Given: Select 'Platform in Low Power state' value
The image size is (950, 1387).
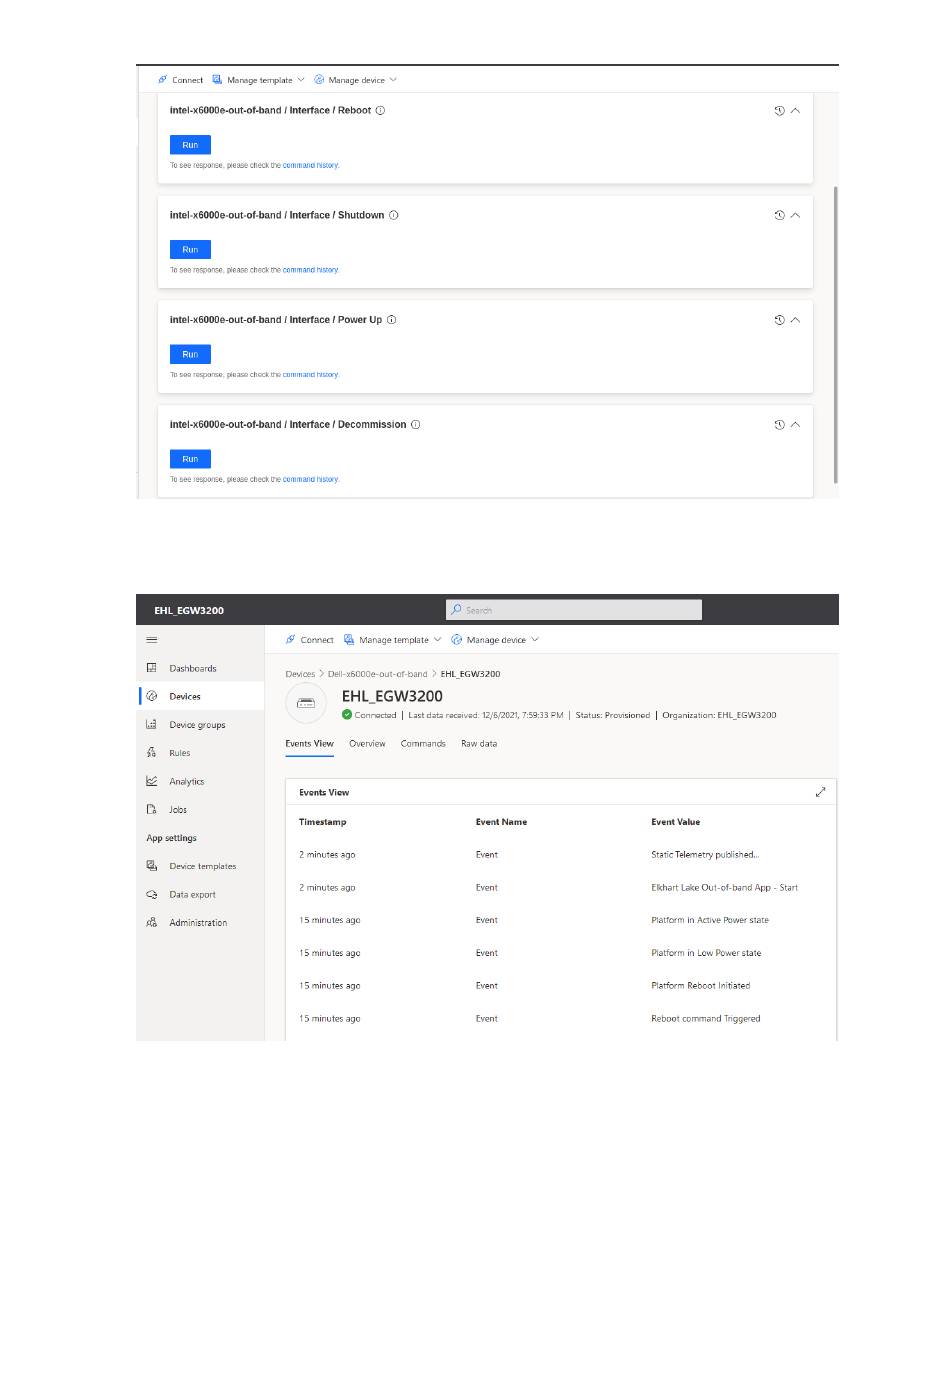Looking at the screenshot, I should tap(706, 953).
